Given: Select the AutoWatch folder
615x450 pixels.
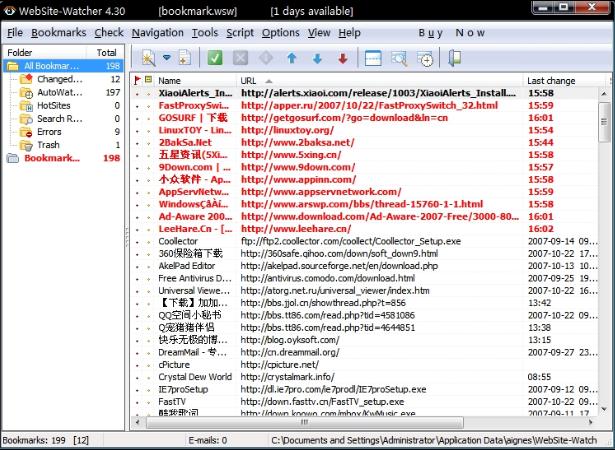Looking at the screenshot, I should pyautogui.click(x=59, y=92).
